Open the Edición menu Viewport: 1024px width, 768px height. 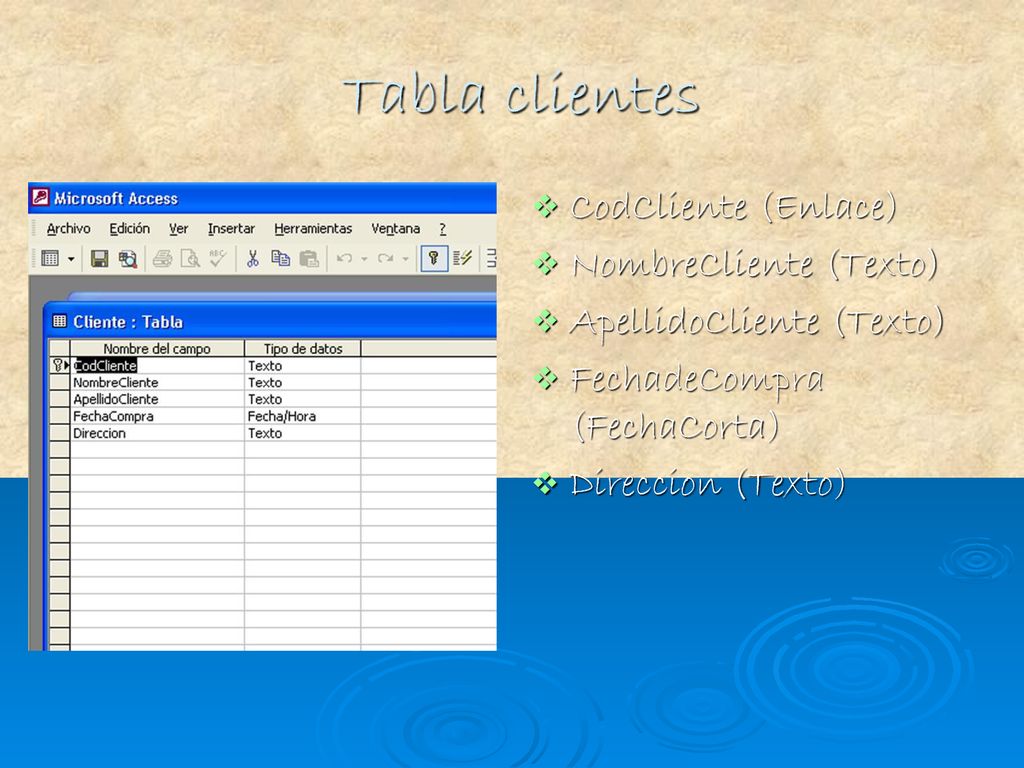coord(129,229)
